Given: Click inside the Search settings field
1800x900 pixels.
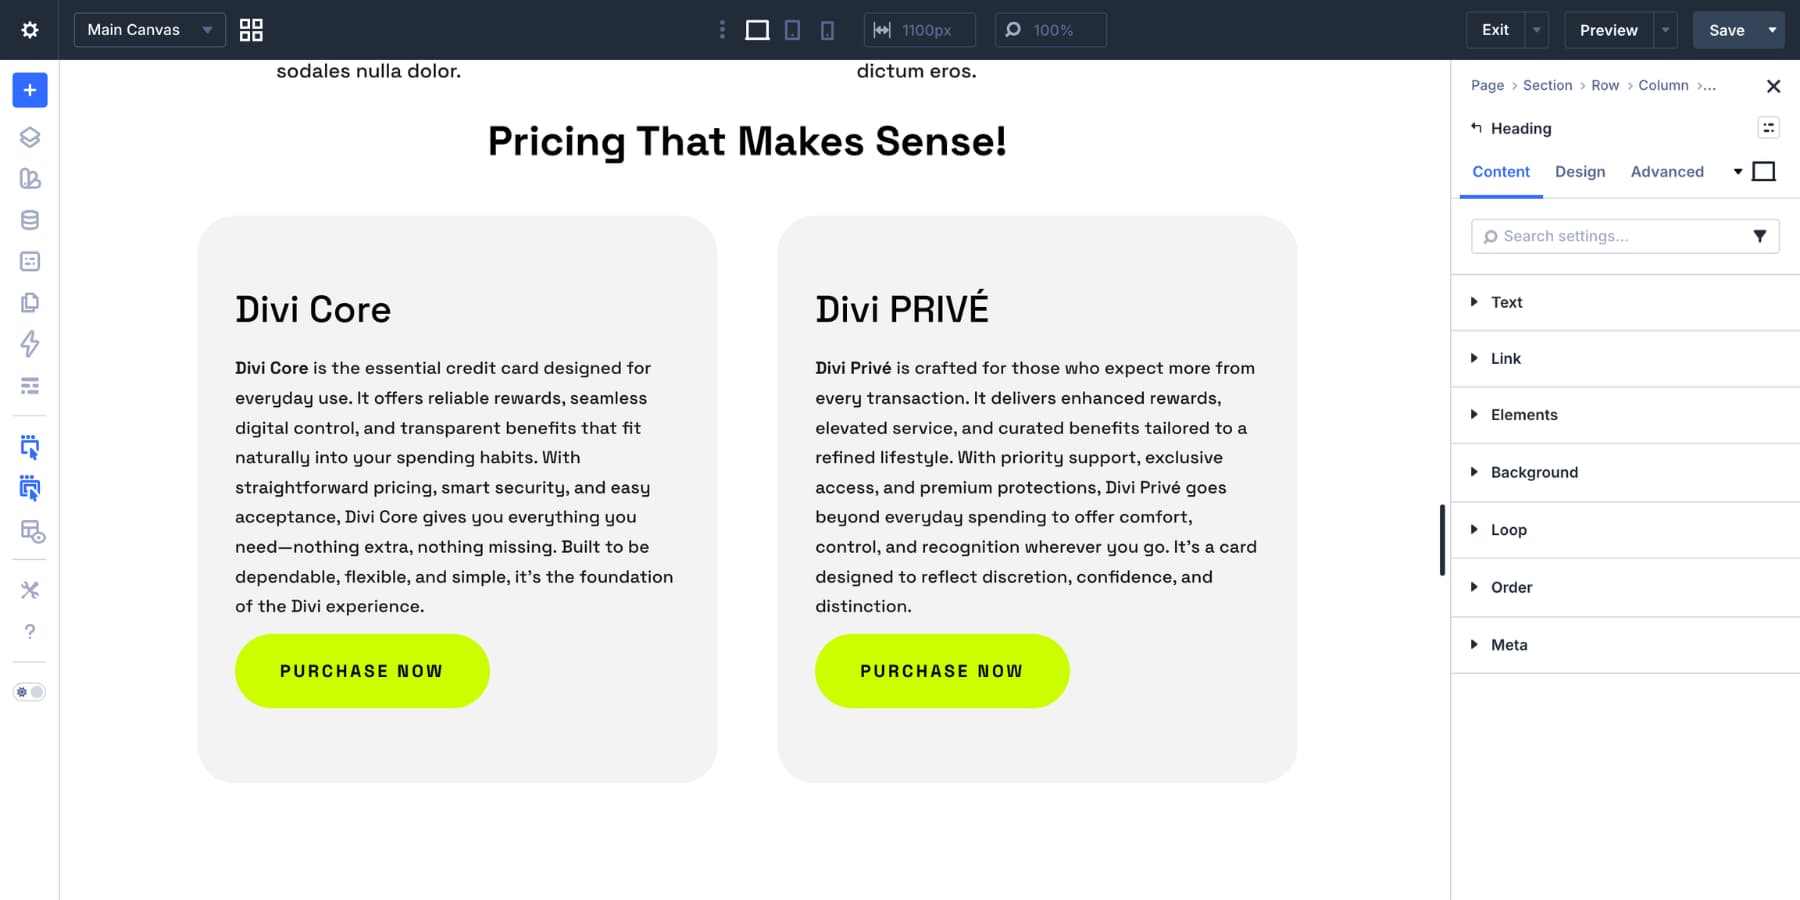Looking at the screenshot, I should [x=1600, y=236].
